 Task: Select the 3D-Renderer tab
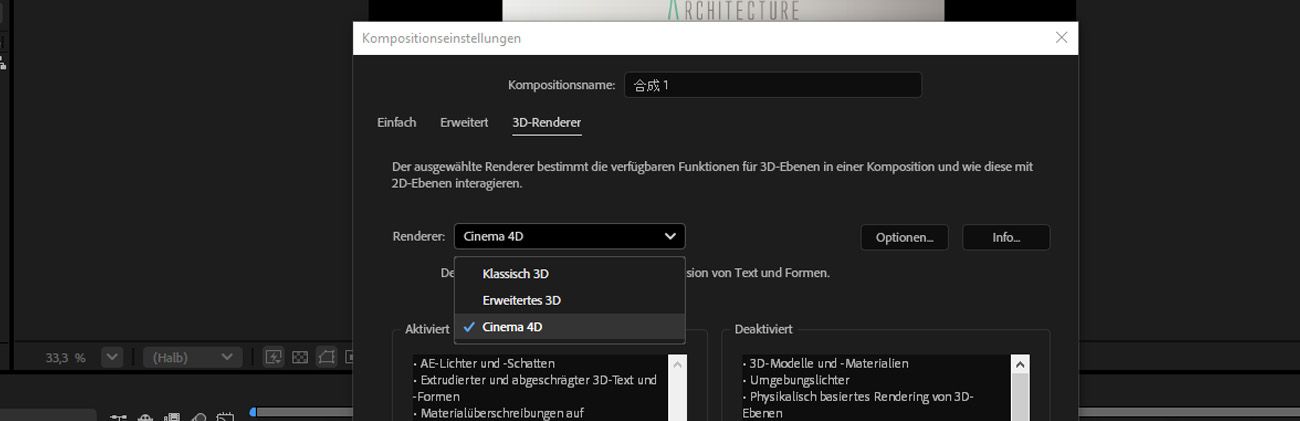point(547,122)
